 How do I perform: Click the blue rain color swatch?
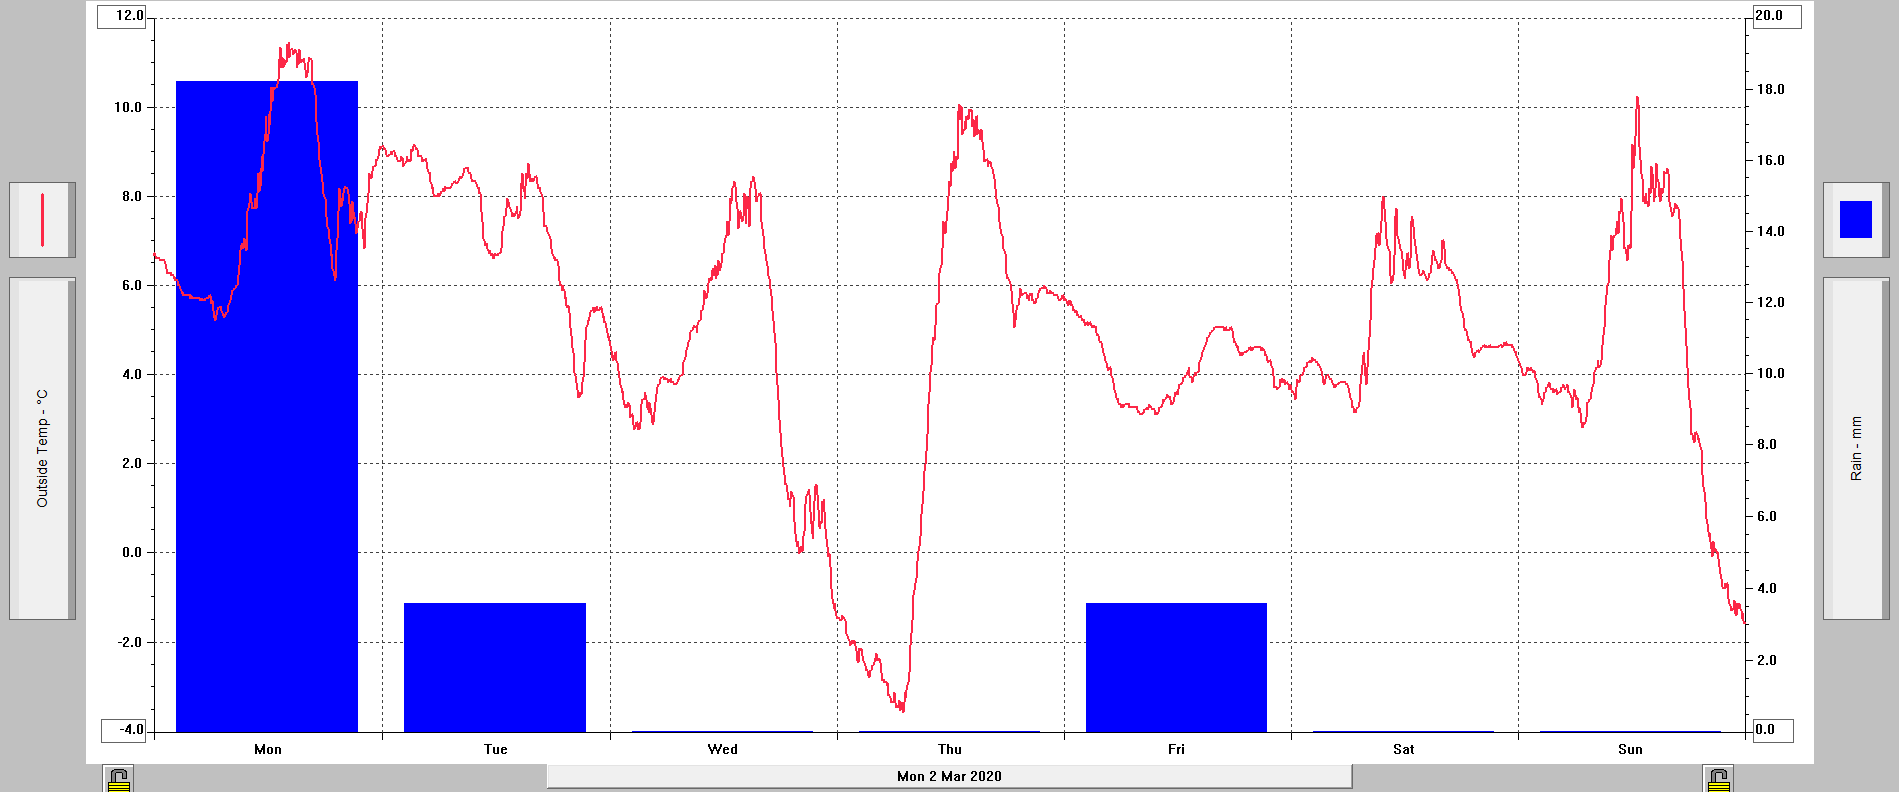1855,220
